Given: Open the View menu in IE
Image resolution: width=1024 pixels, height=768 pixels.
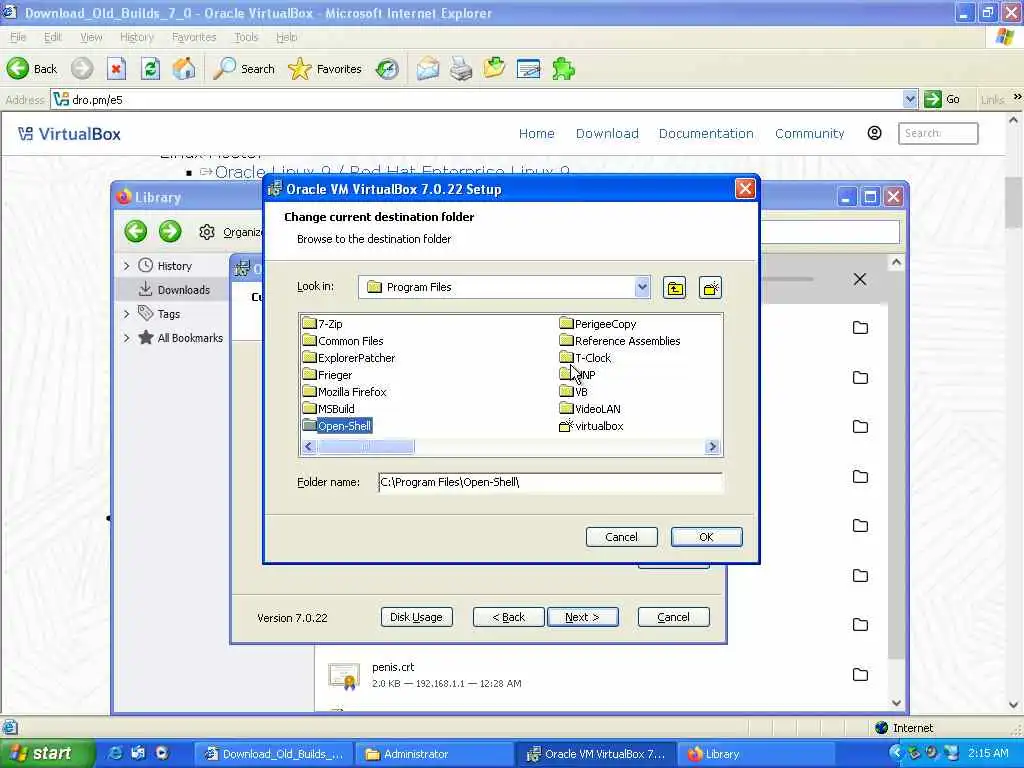Looking at the screenshot, I should coord(91,37).
